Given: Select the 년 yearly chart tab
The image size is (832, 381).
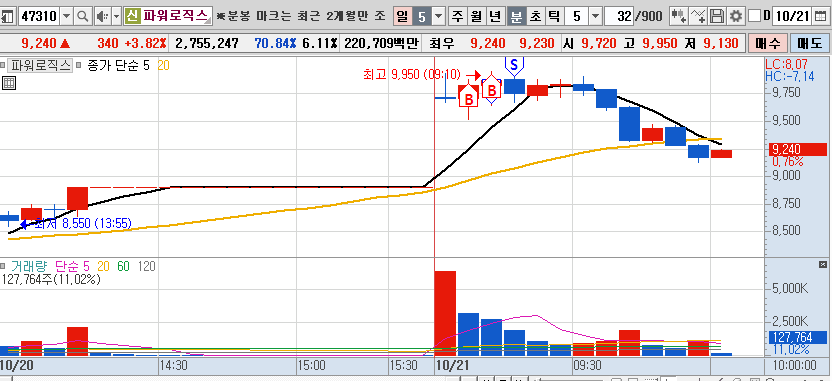Looking at the screenshot, I should coord(495,16).
